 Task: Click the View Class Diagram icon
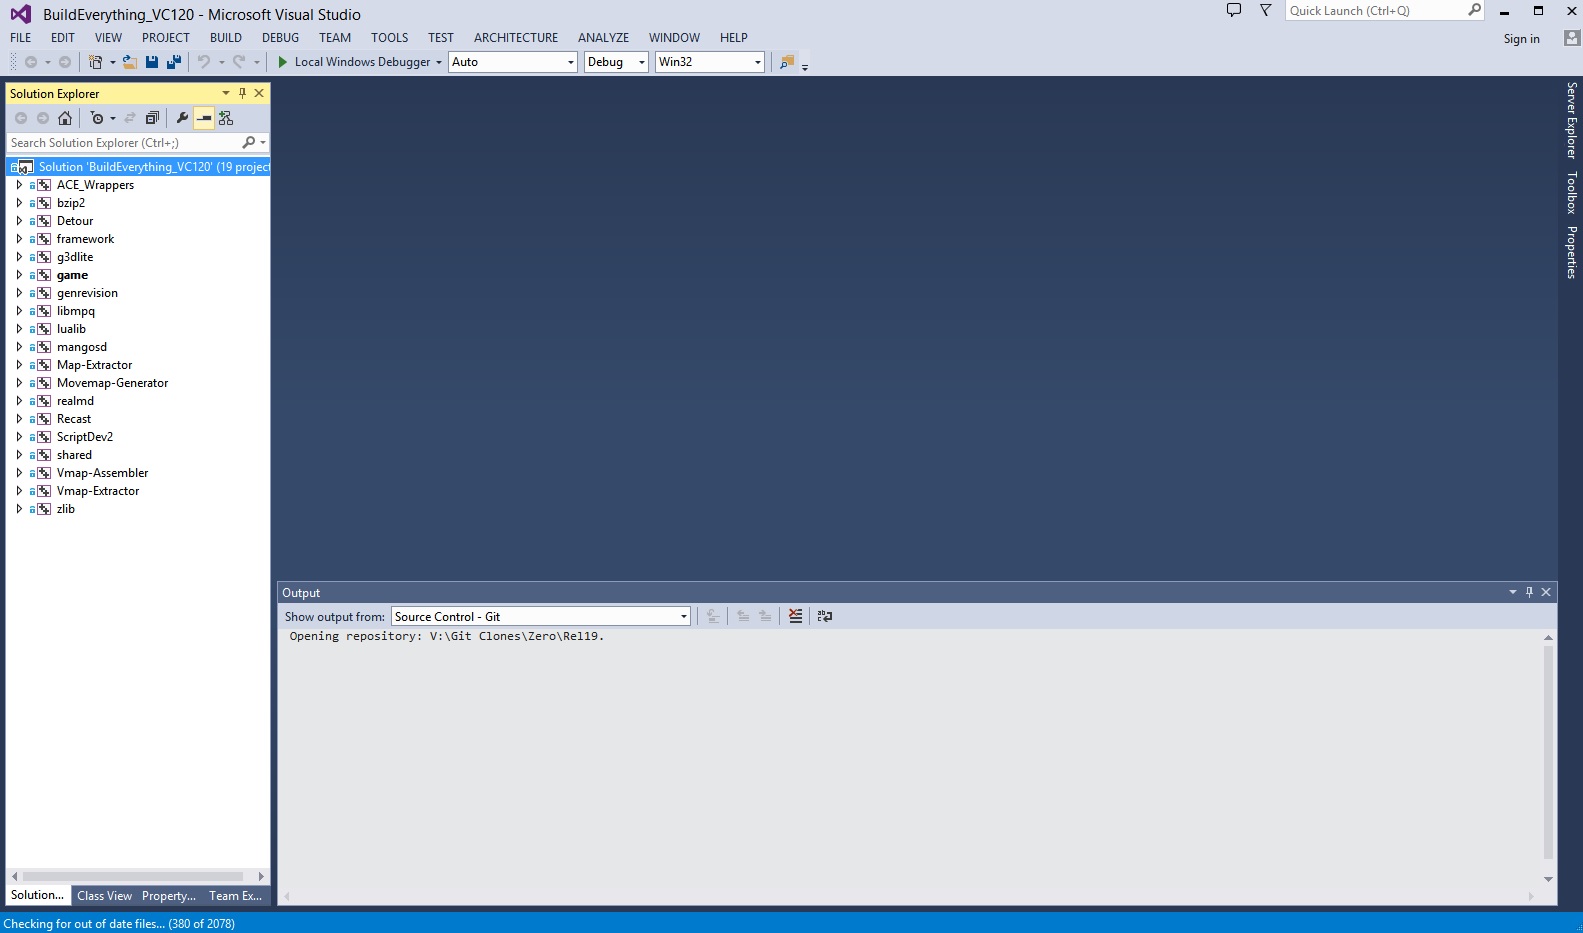(x=226, y=118)
